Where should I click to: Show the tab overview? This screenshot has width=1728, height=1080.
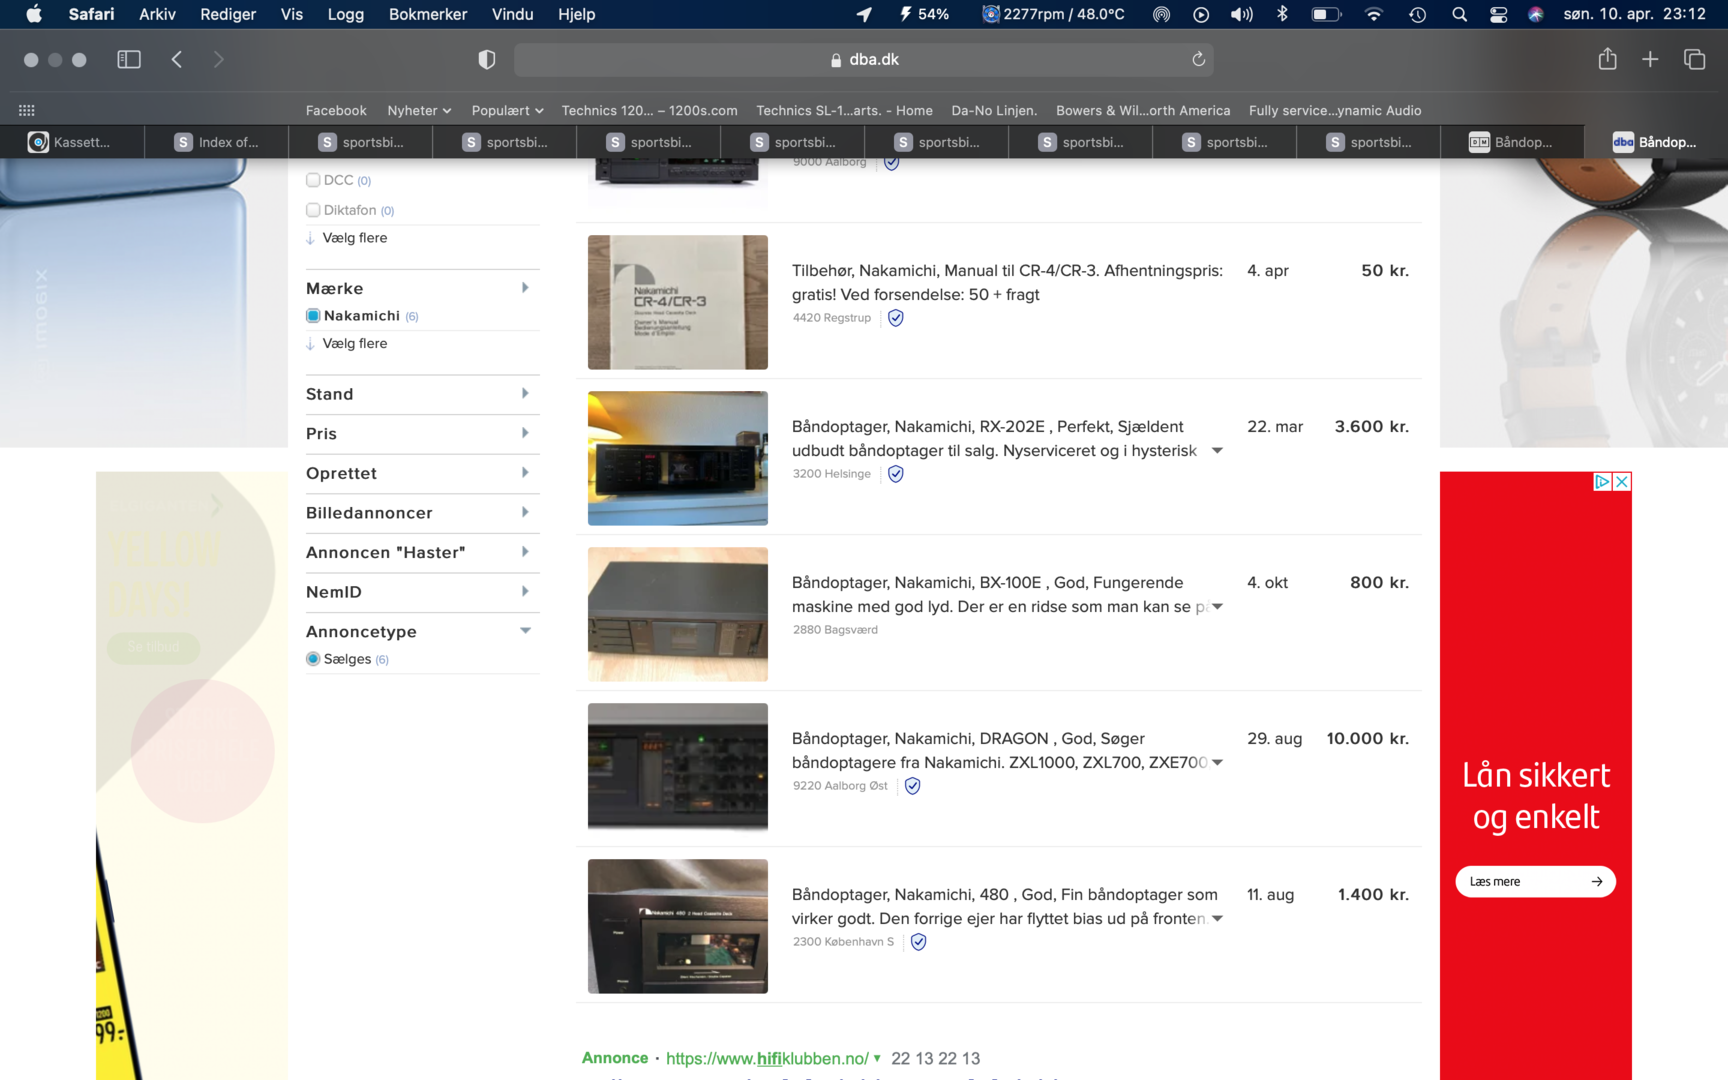click(1694, 59)
